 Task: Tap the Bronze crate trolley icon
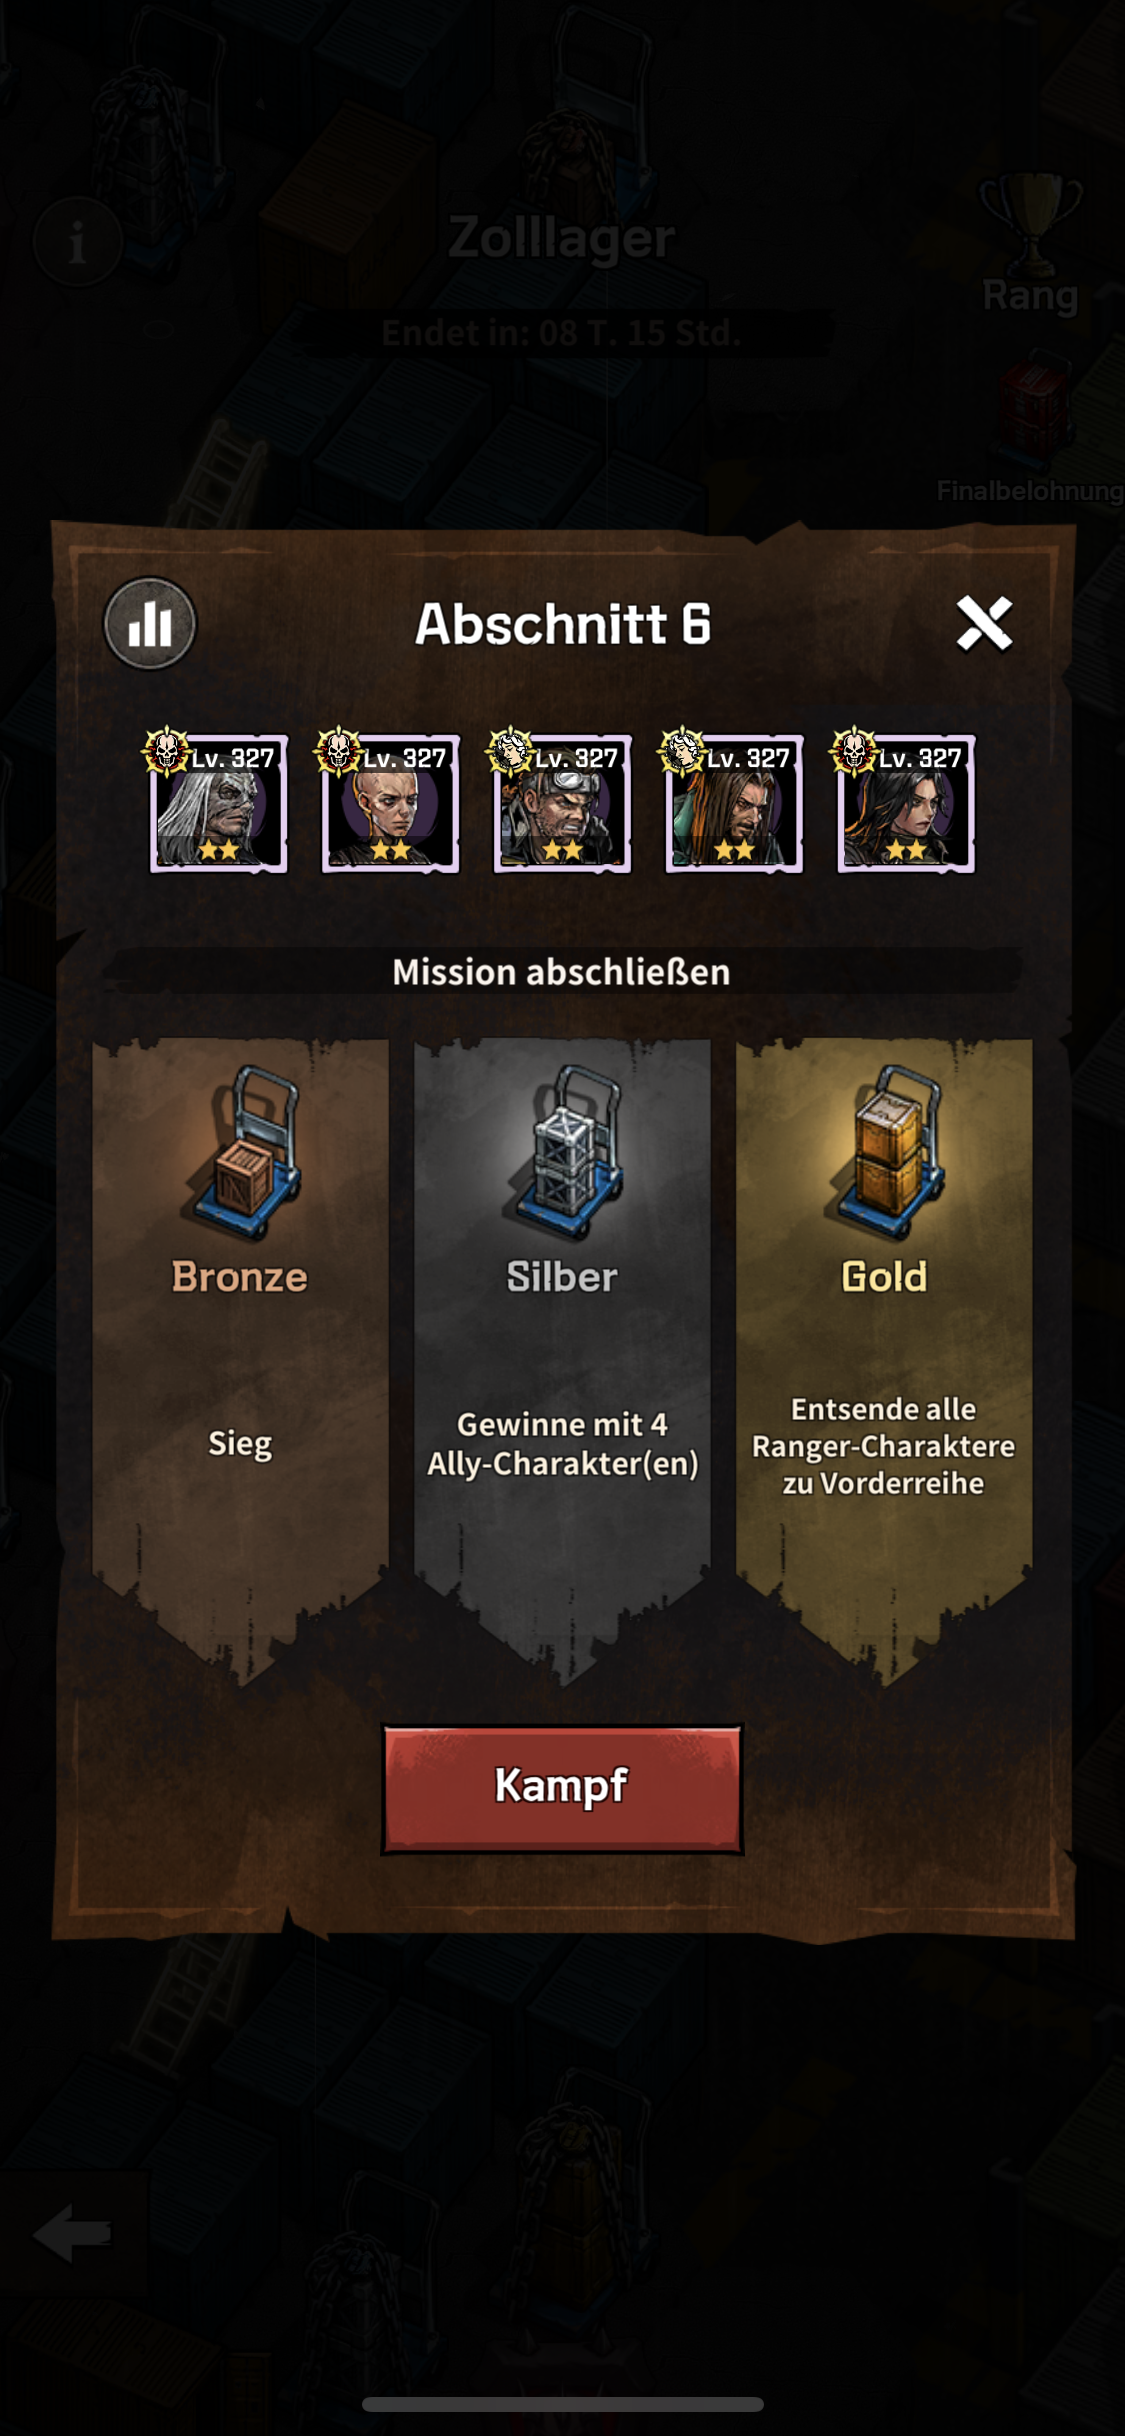[243, 1152]
